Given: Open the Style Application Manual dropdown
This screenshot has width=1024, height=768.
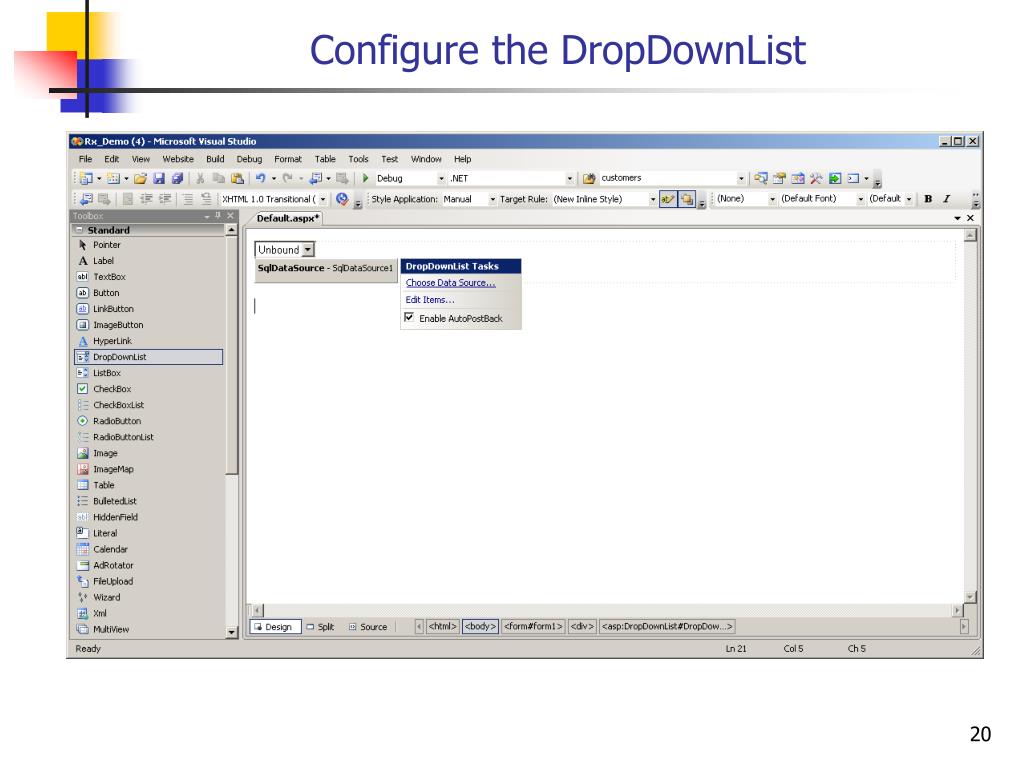Looking at the screenshot, I should tap(492, 199).
